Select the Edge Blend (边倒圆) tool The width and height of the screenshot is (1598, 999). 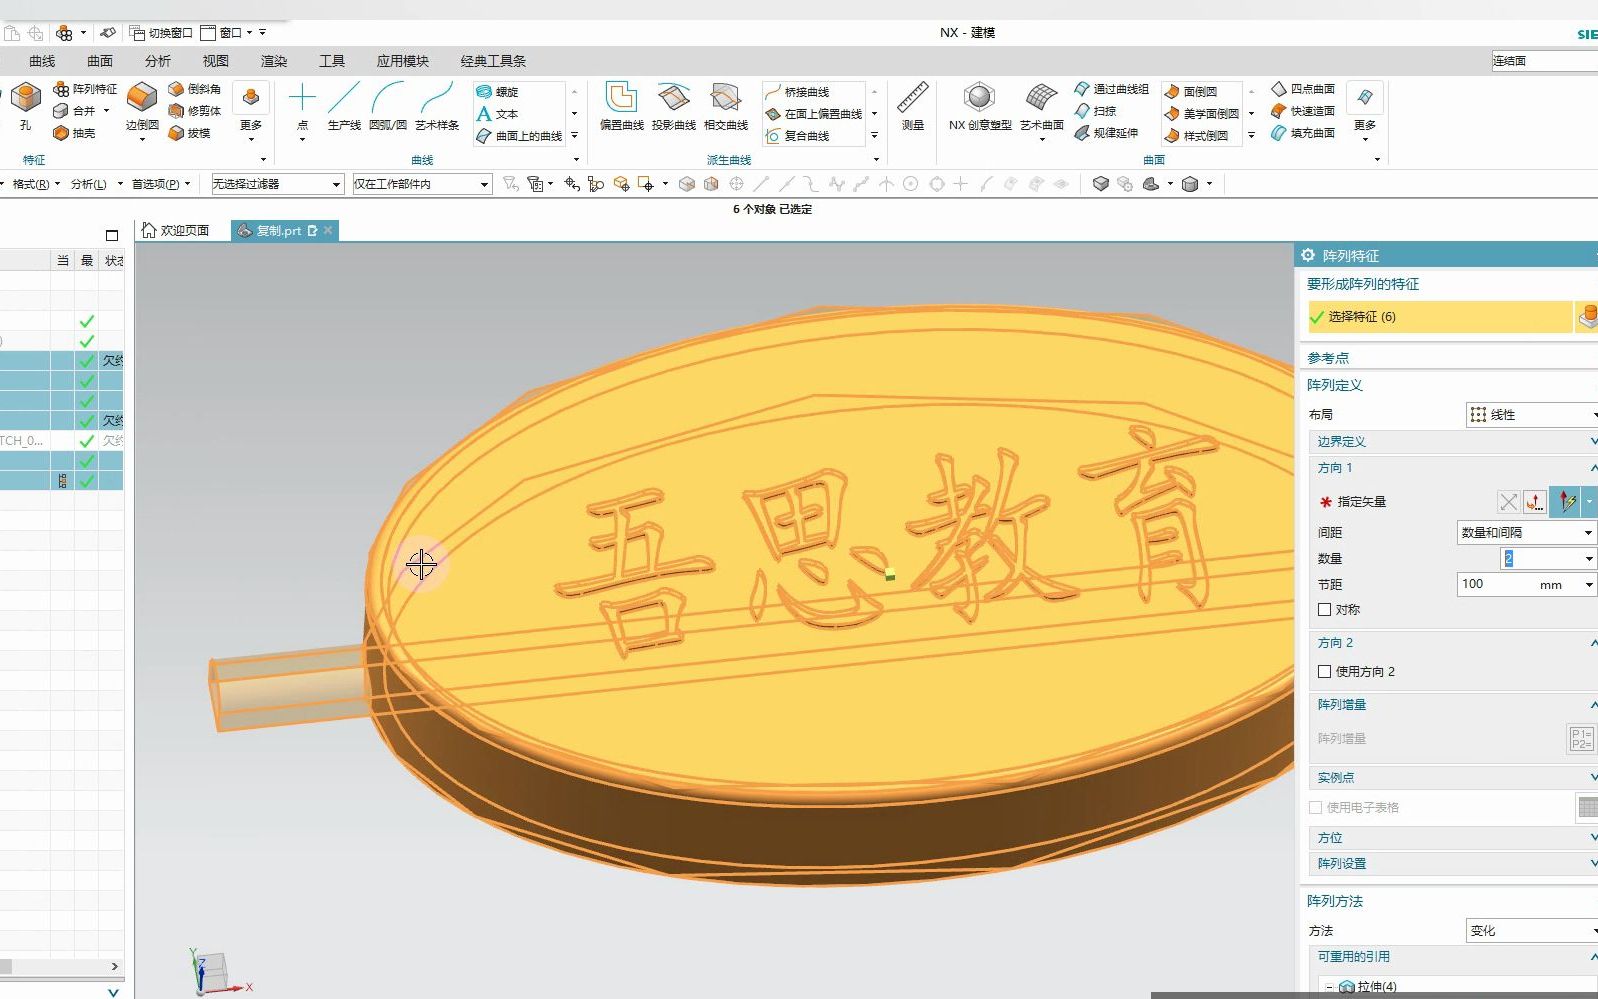142,106
